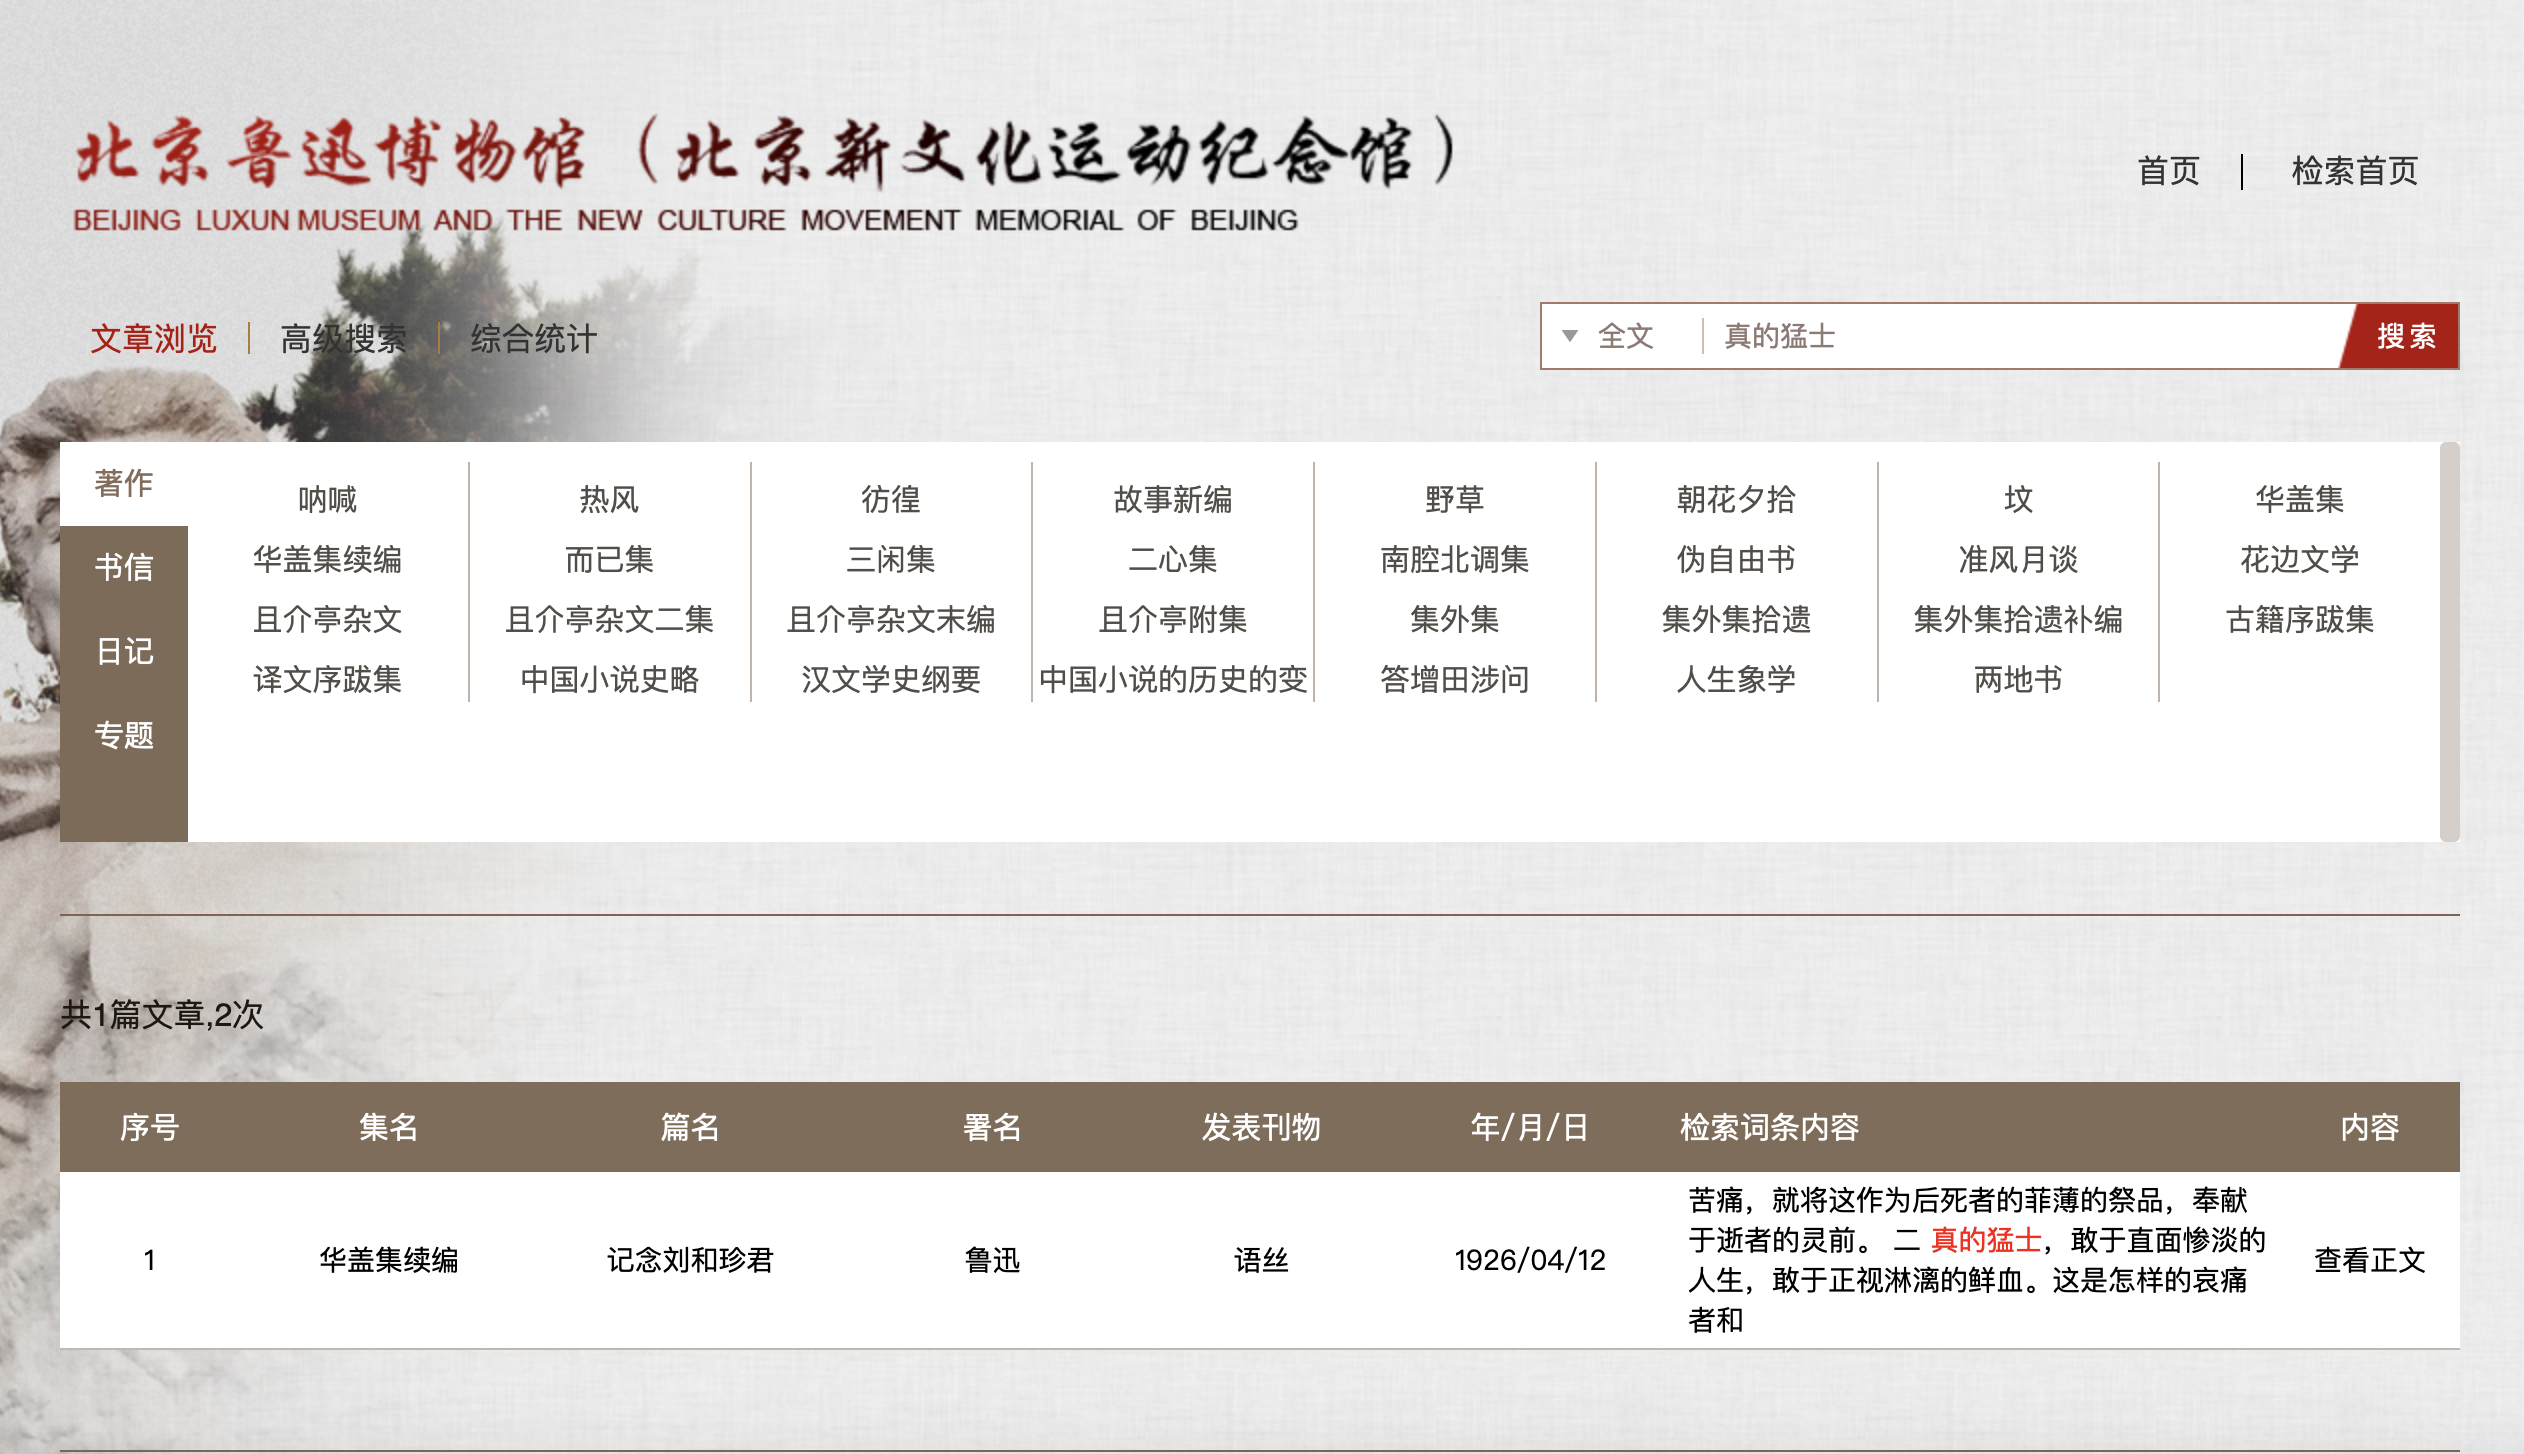Open the collection 三闲集
Screen dimensions: 2524x1454
click(x=890, y=559)
